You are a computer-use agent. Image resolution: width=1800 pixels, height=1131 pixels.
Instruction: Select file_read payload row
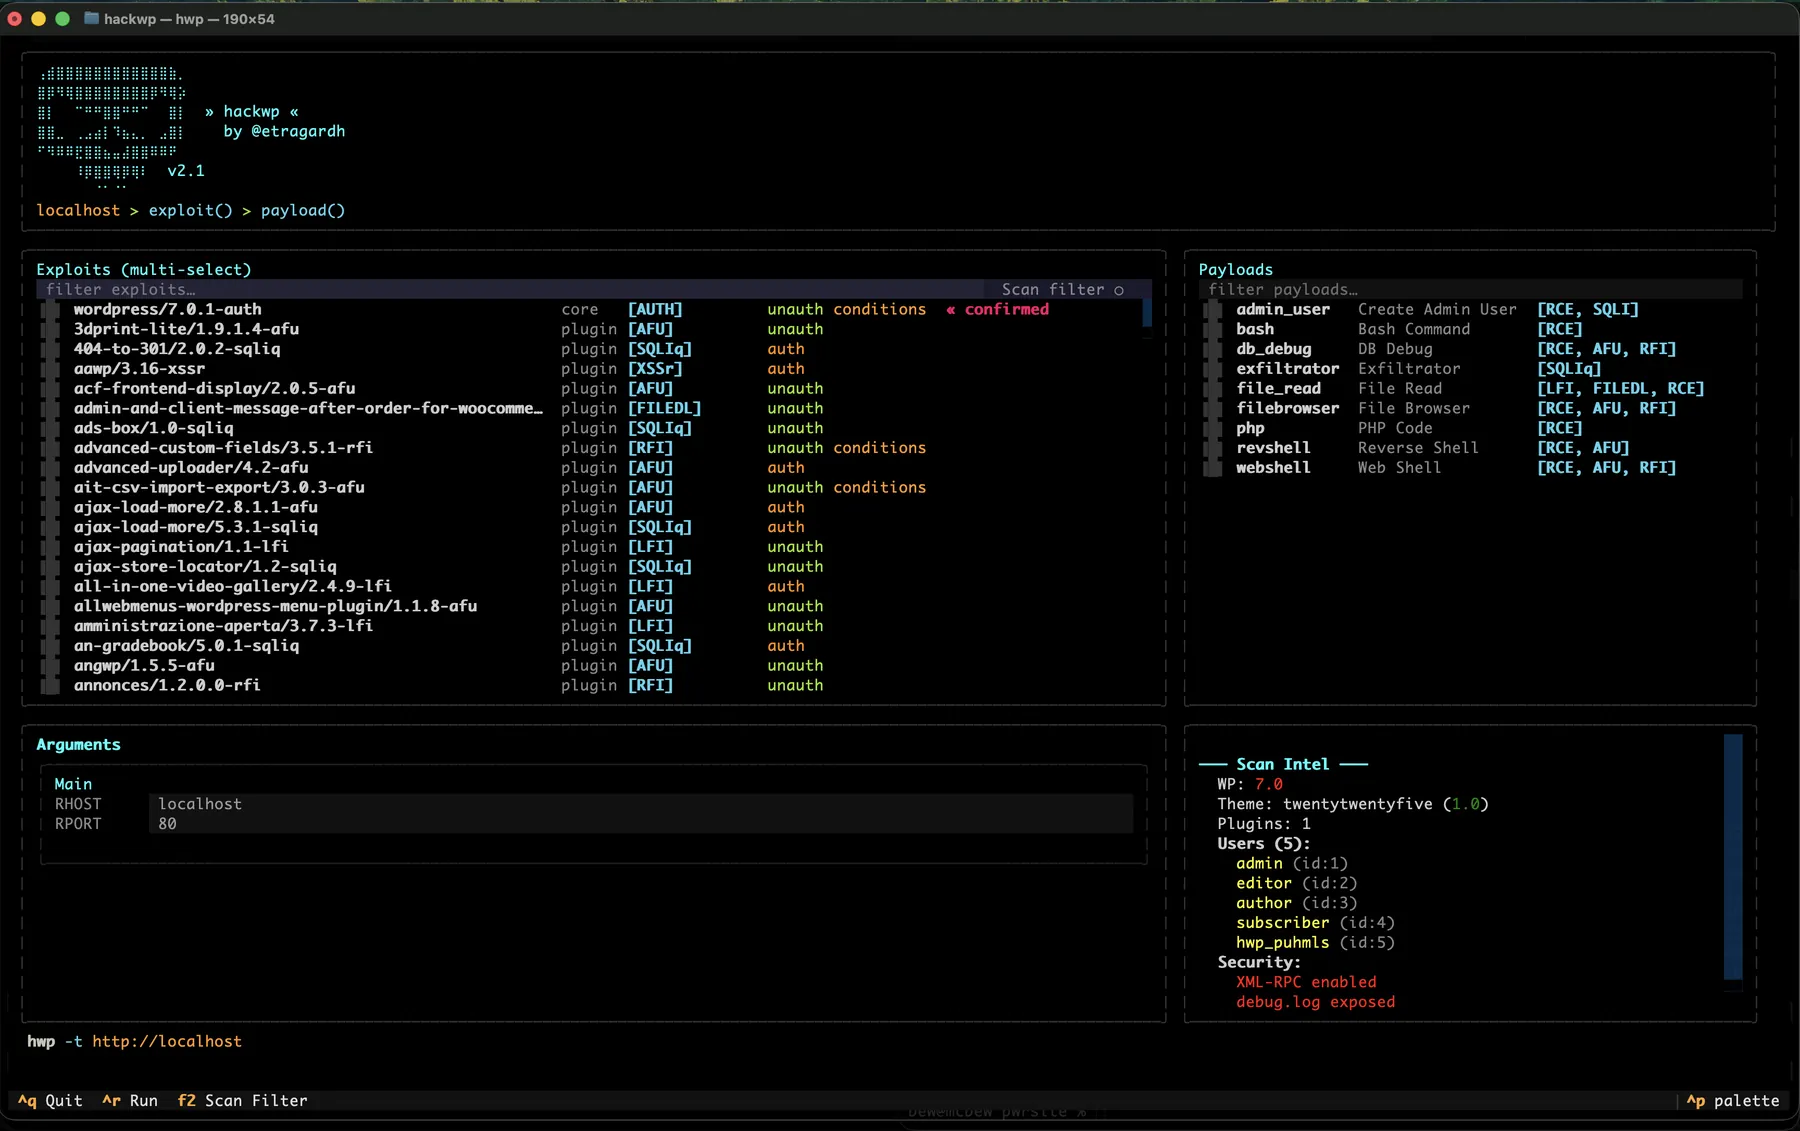(x=1470, y=389)
